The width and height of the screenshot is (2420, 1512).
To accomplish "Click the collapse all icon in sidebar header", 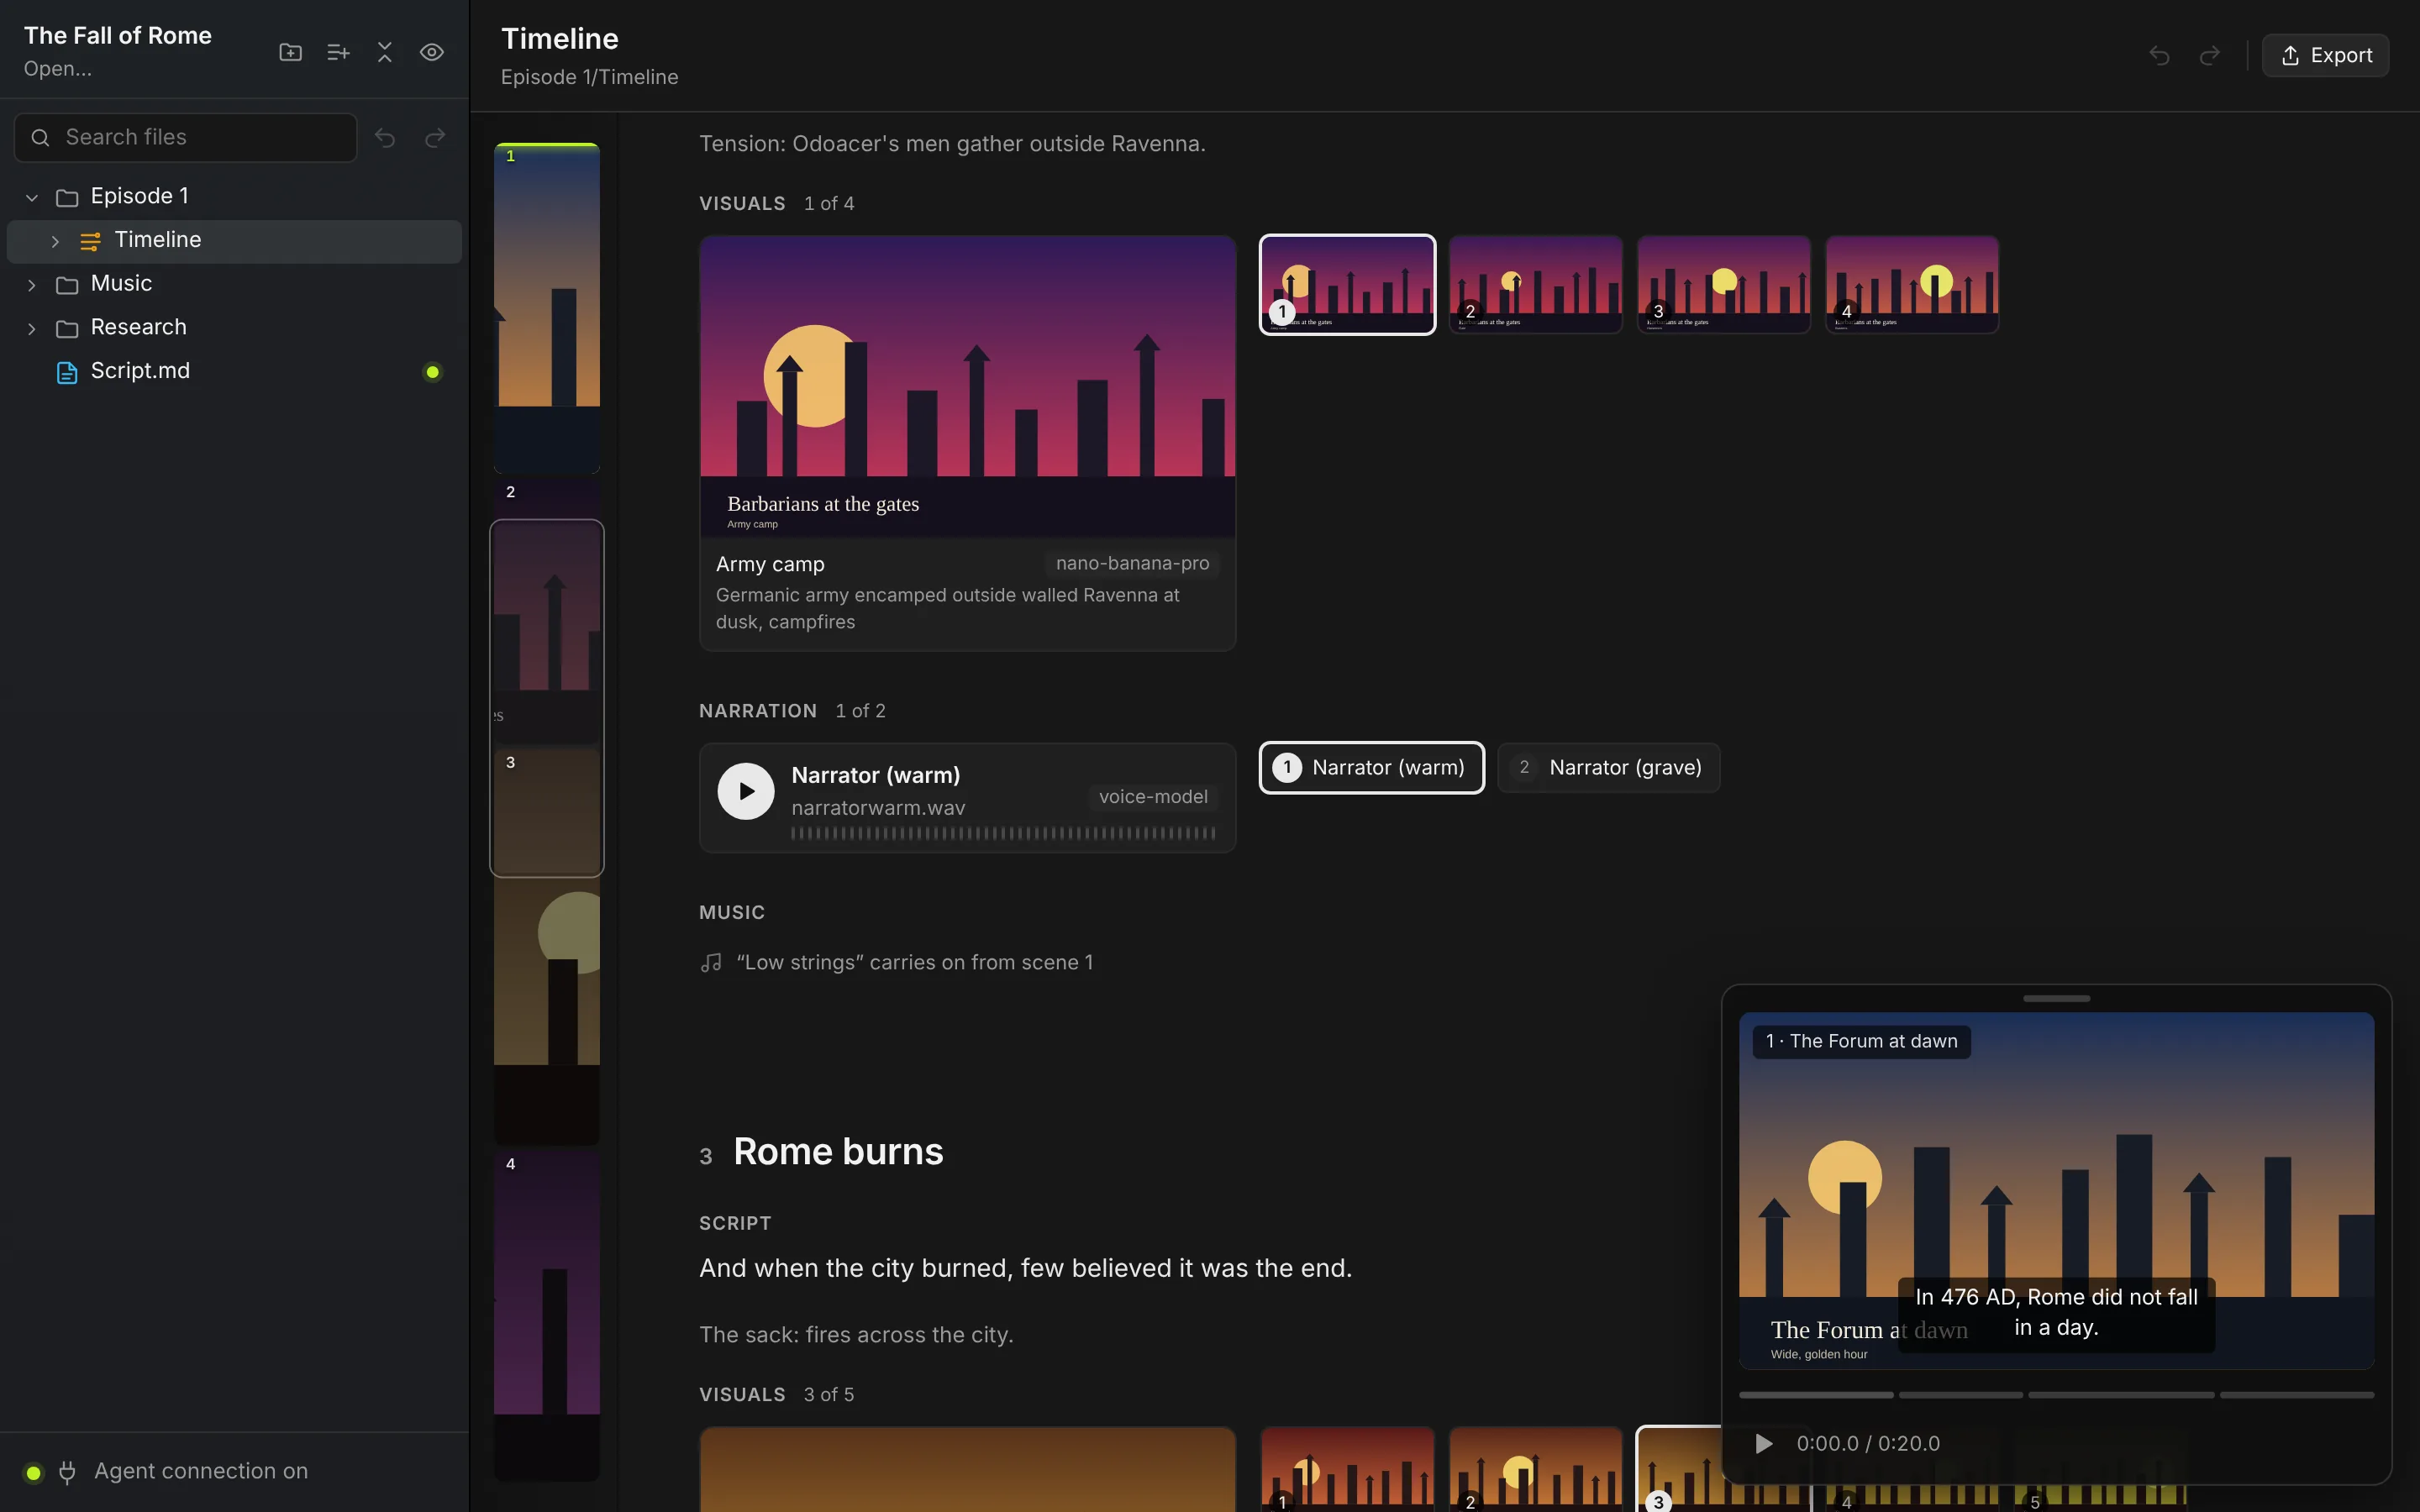I will pos(385,52).
